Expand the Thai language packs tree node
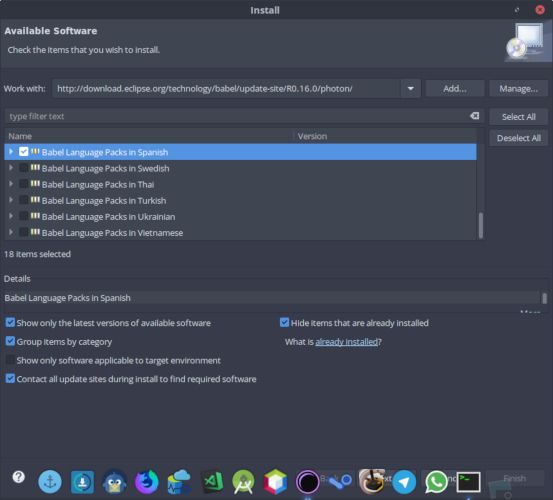553x500 pixels. pos(11,184)
